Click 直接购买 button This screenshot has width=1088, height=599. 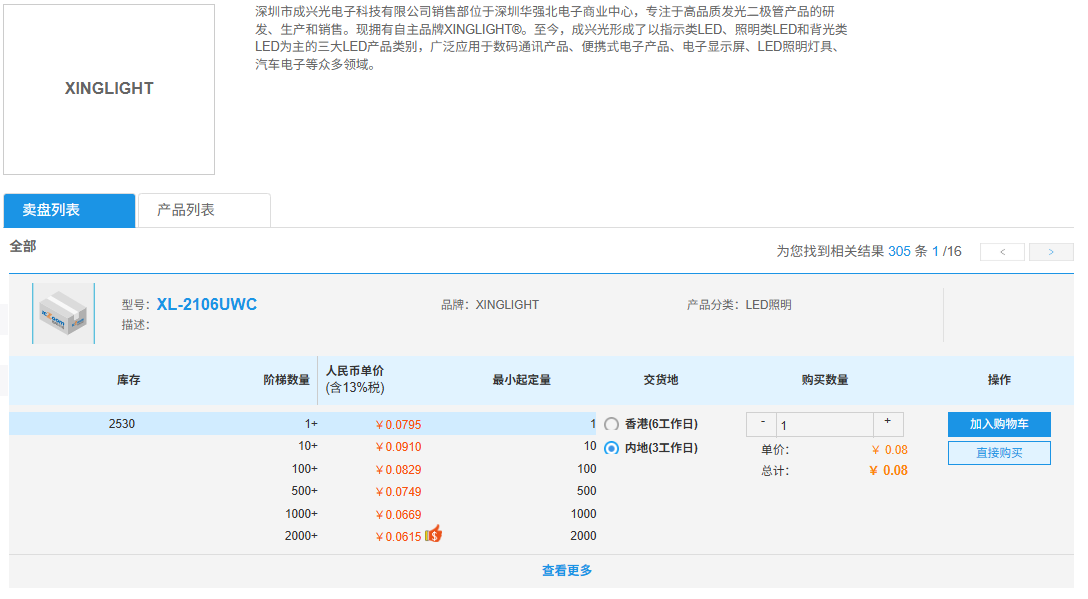click(x=999, y=453)
